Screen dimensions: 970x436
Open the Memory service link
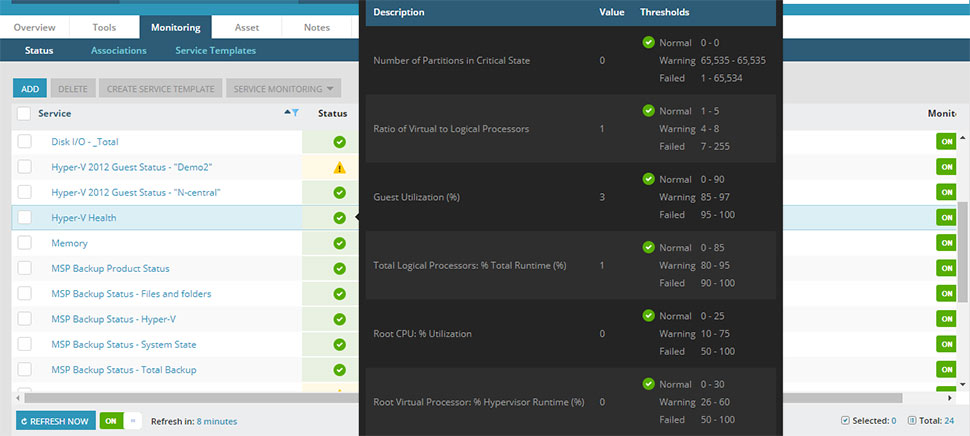coord(69,243)
